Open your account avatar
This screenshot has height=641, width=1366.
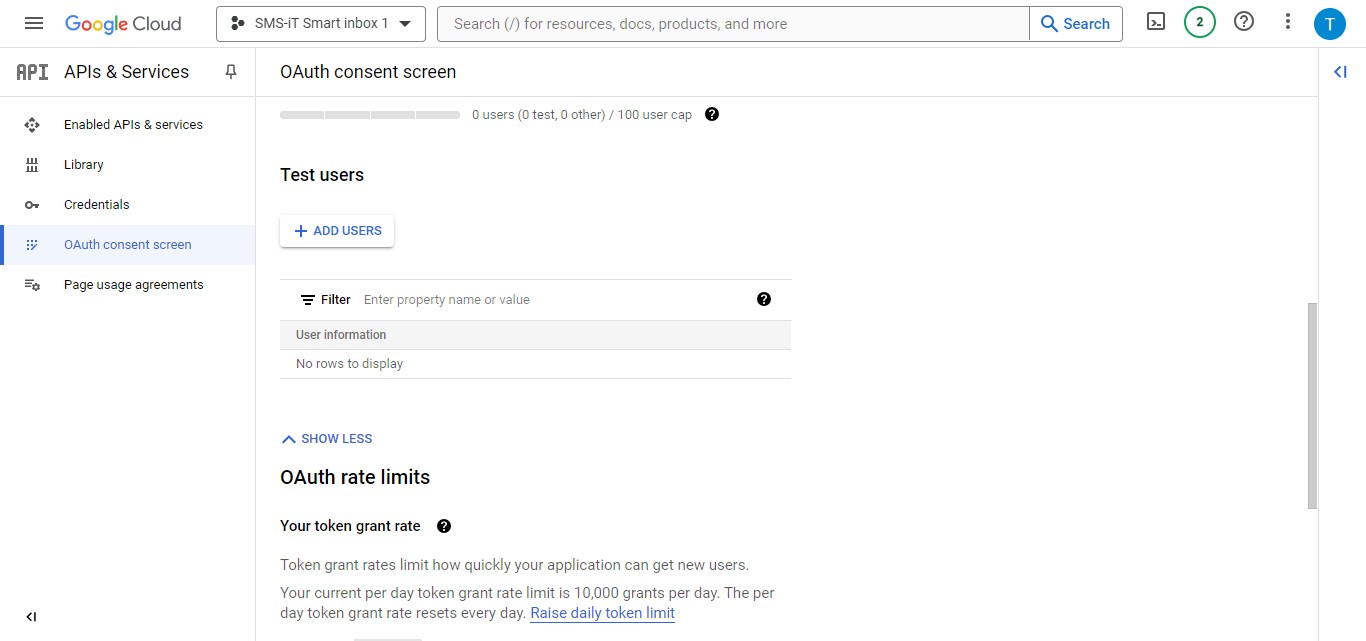click(1330, 22)
